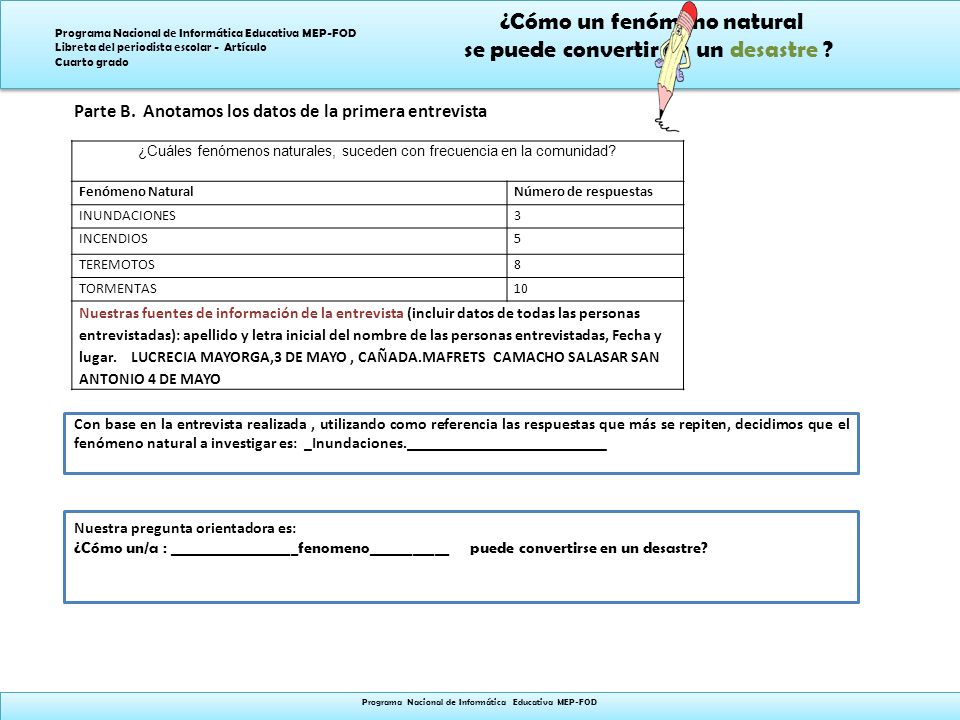Image resolution: width=960 pixels, height=720 pixels.
Task: Select the INUNDACIONES table cell
Action: pyautogui.click(x=289, y=216)
